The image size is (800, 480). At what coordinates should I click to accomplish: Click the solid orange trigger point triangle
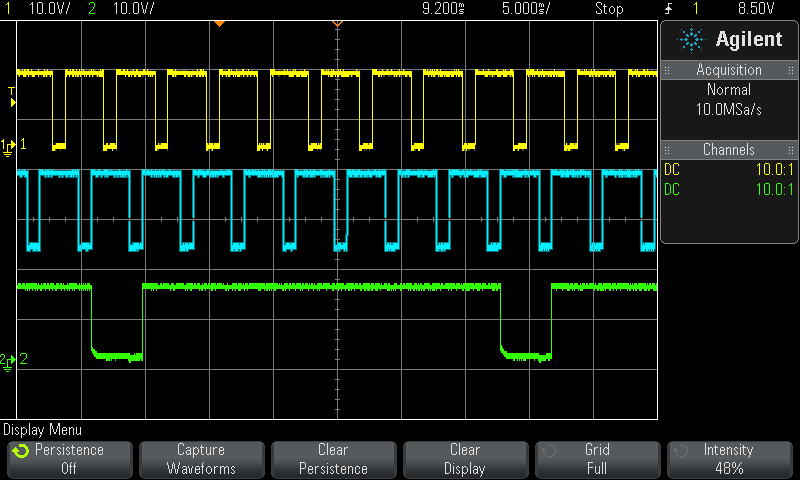pos(219,23)
